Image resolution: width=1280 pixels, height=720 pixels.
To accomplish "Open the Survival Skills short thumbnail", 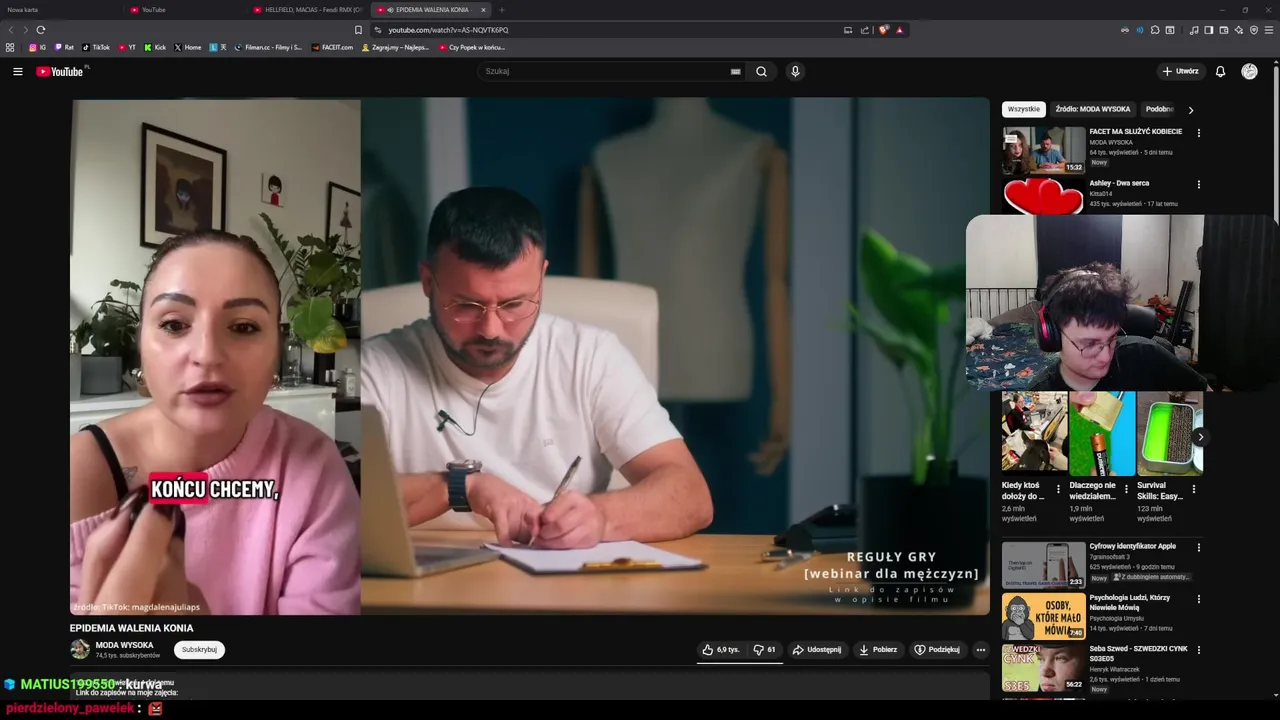I will click(x=1170, y=433).
